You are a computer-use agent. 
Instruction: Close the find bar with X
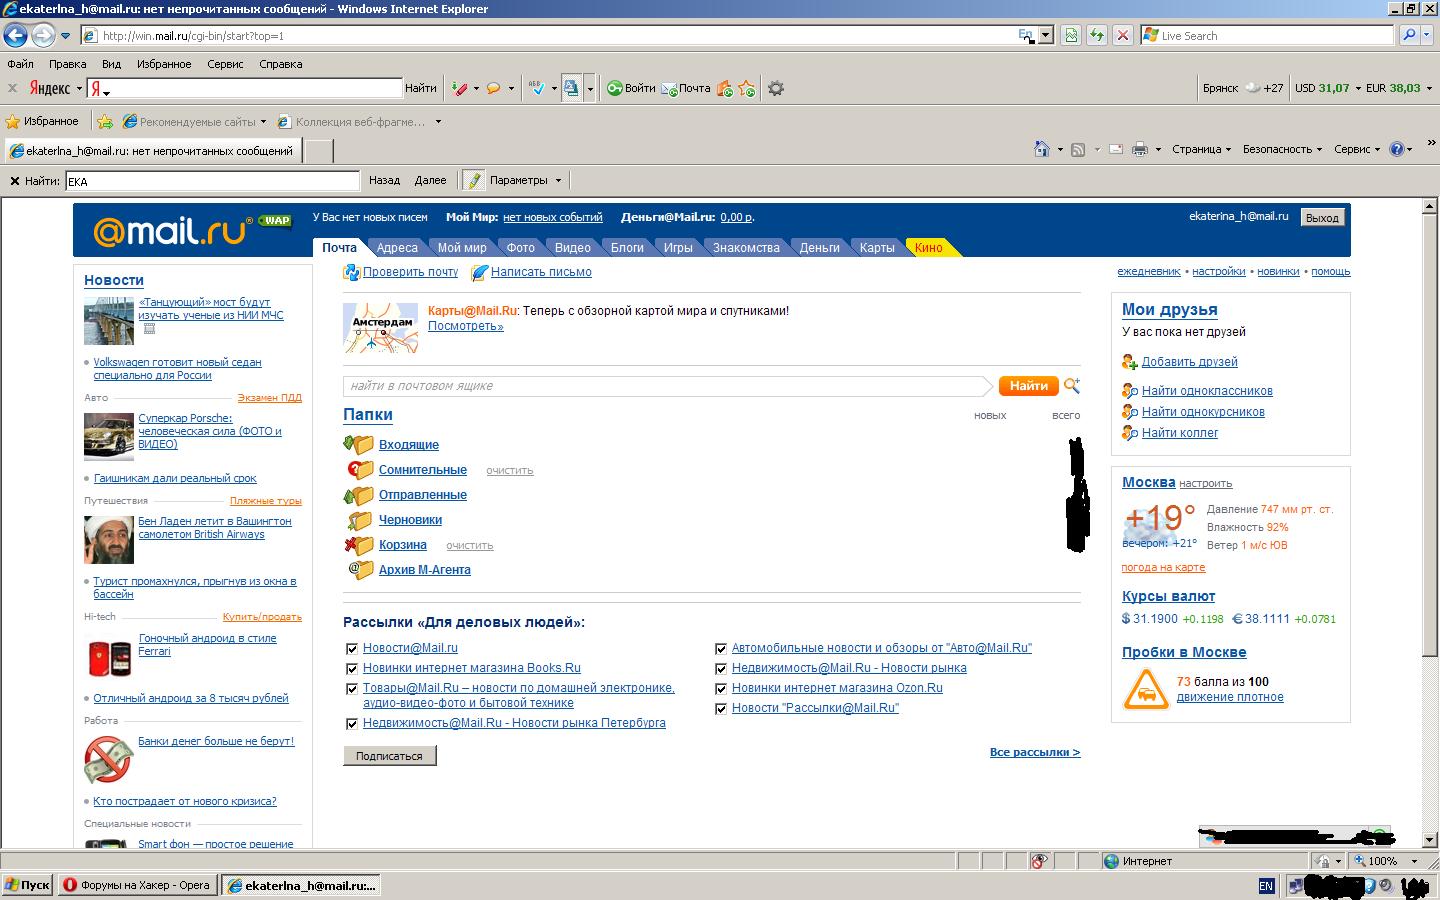point(14,181)
